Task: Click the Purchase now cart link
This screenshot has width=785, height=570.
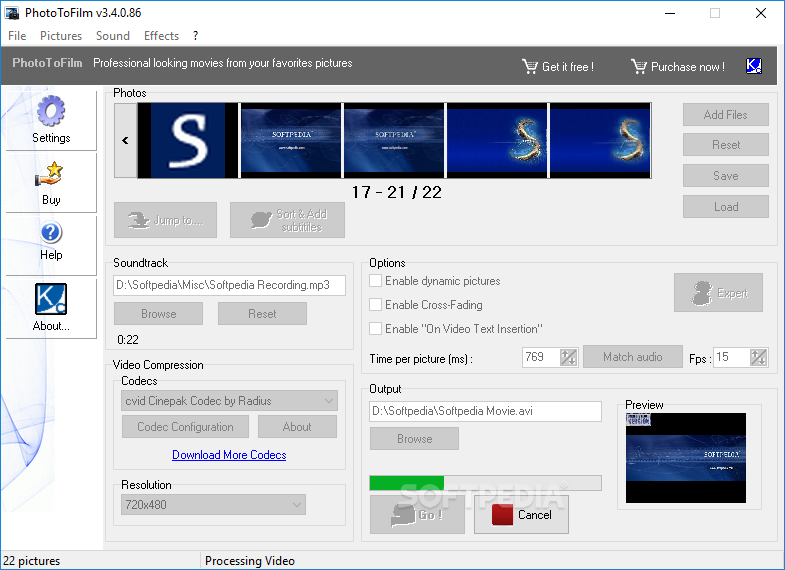Action: [678, 66]
